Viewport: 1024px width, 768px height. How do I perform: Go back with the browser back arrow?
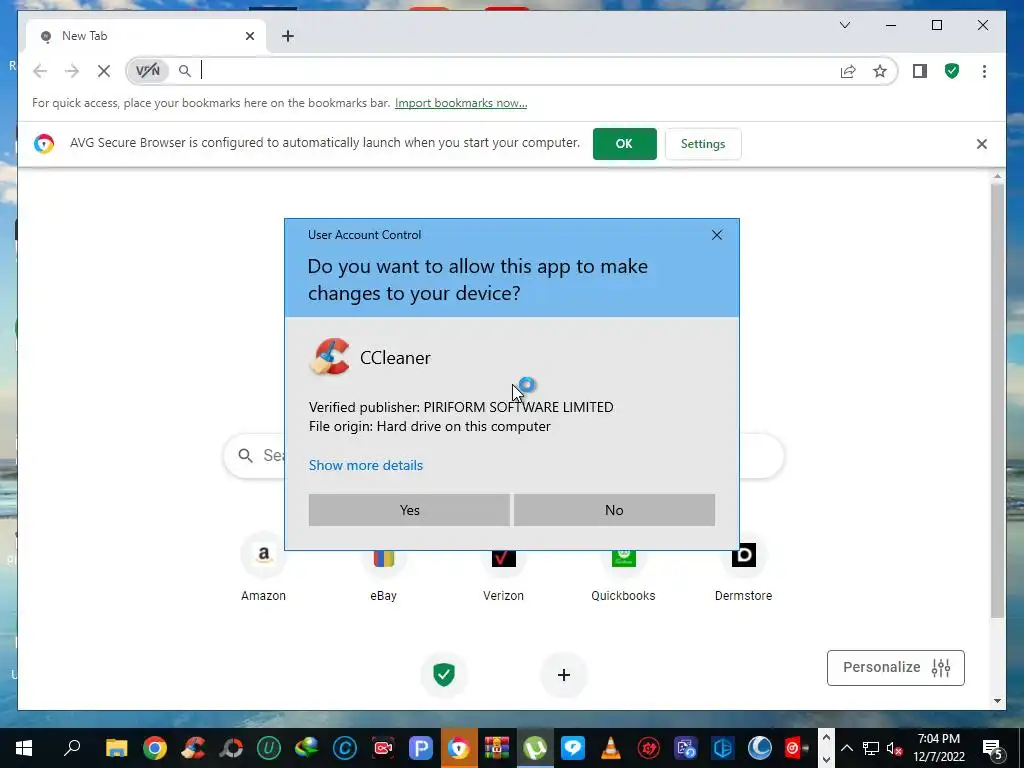pyautogui.click(x=40, y=71)
